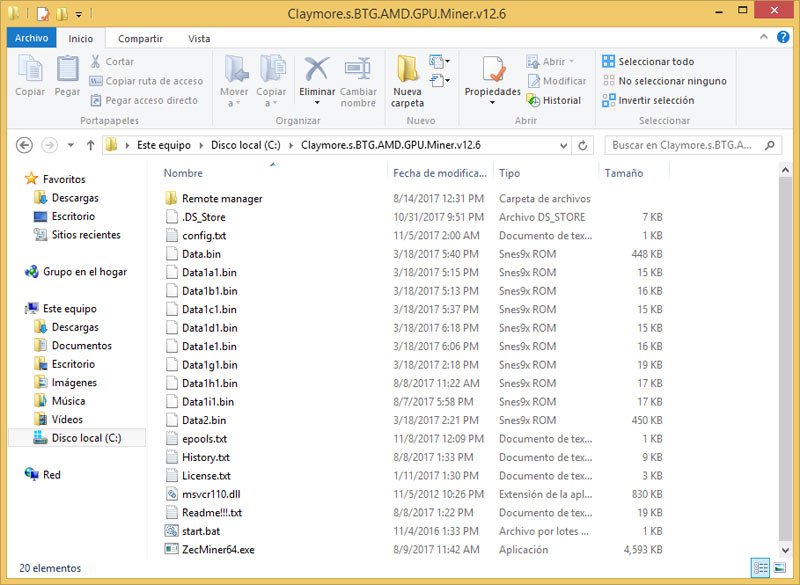Select the ZecMiner64.exe application icon
The height and width of the screenshot is (585, 800).
coord(171,549)
